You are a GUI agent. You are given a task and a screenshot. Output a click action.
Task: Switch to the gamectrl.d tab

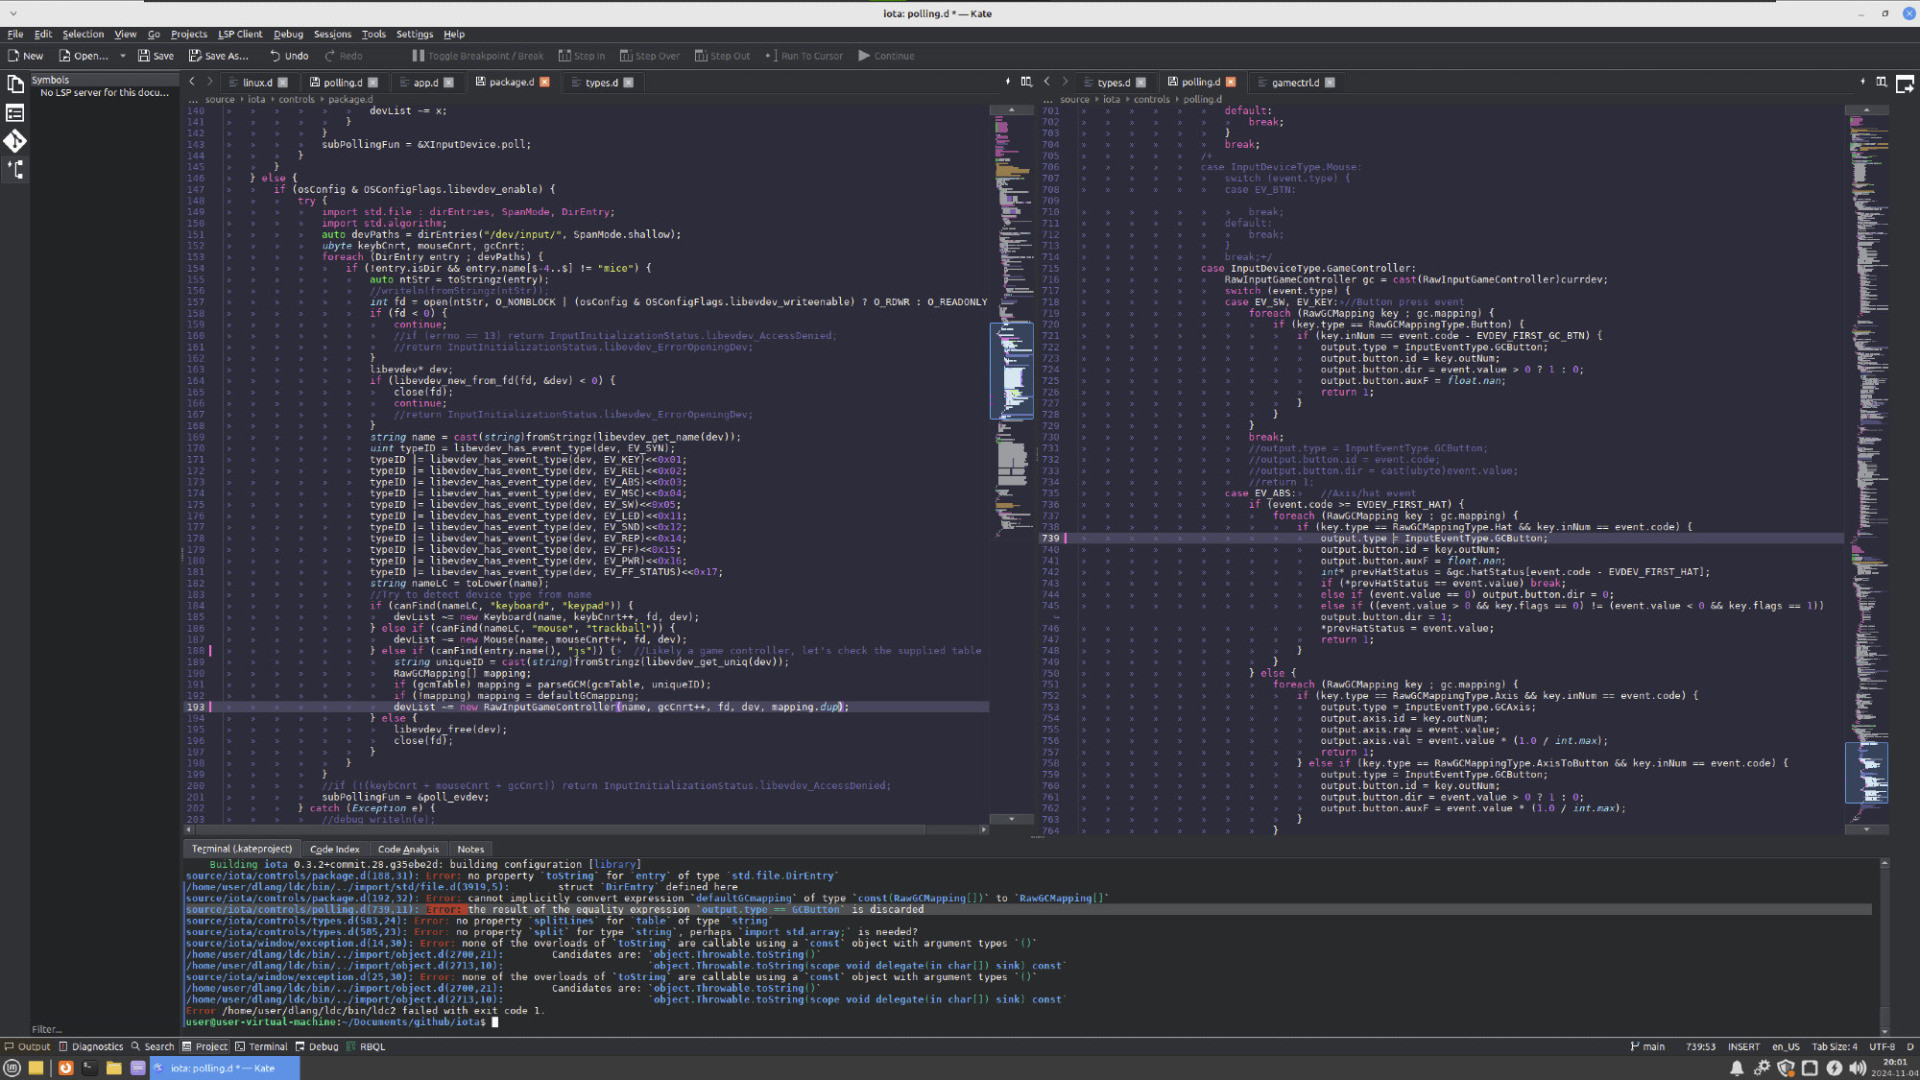click(1294, 83)
